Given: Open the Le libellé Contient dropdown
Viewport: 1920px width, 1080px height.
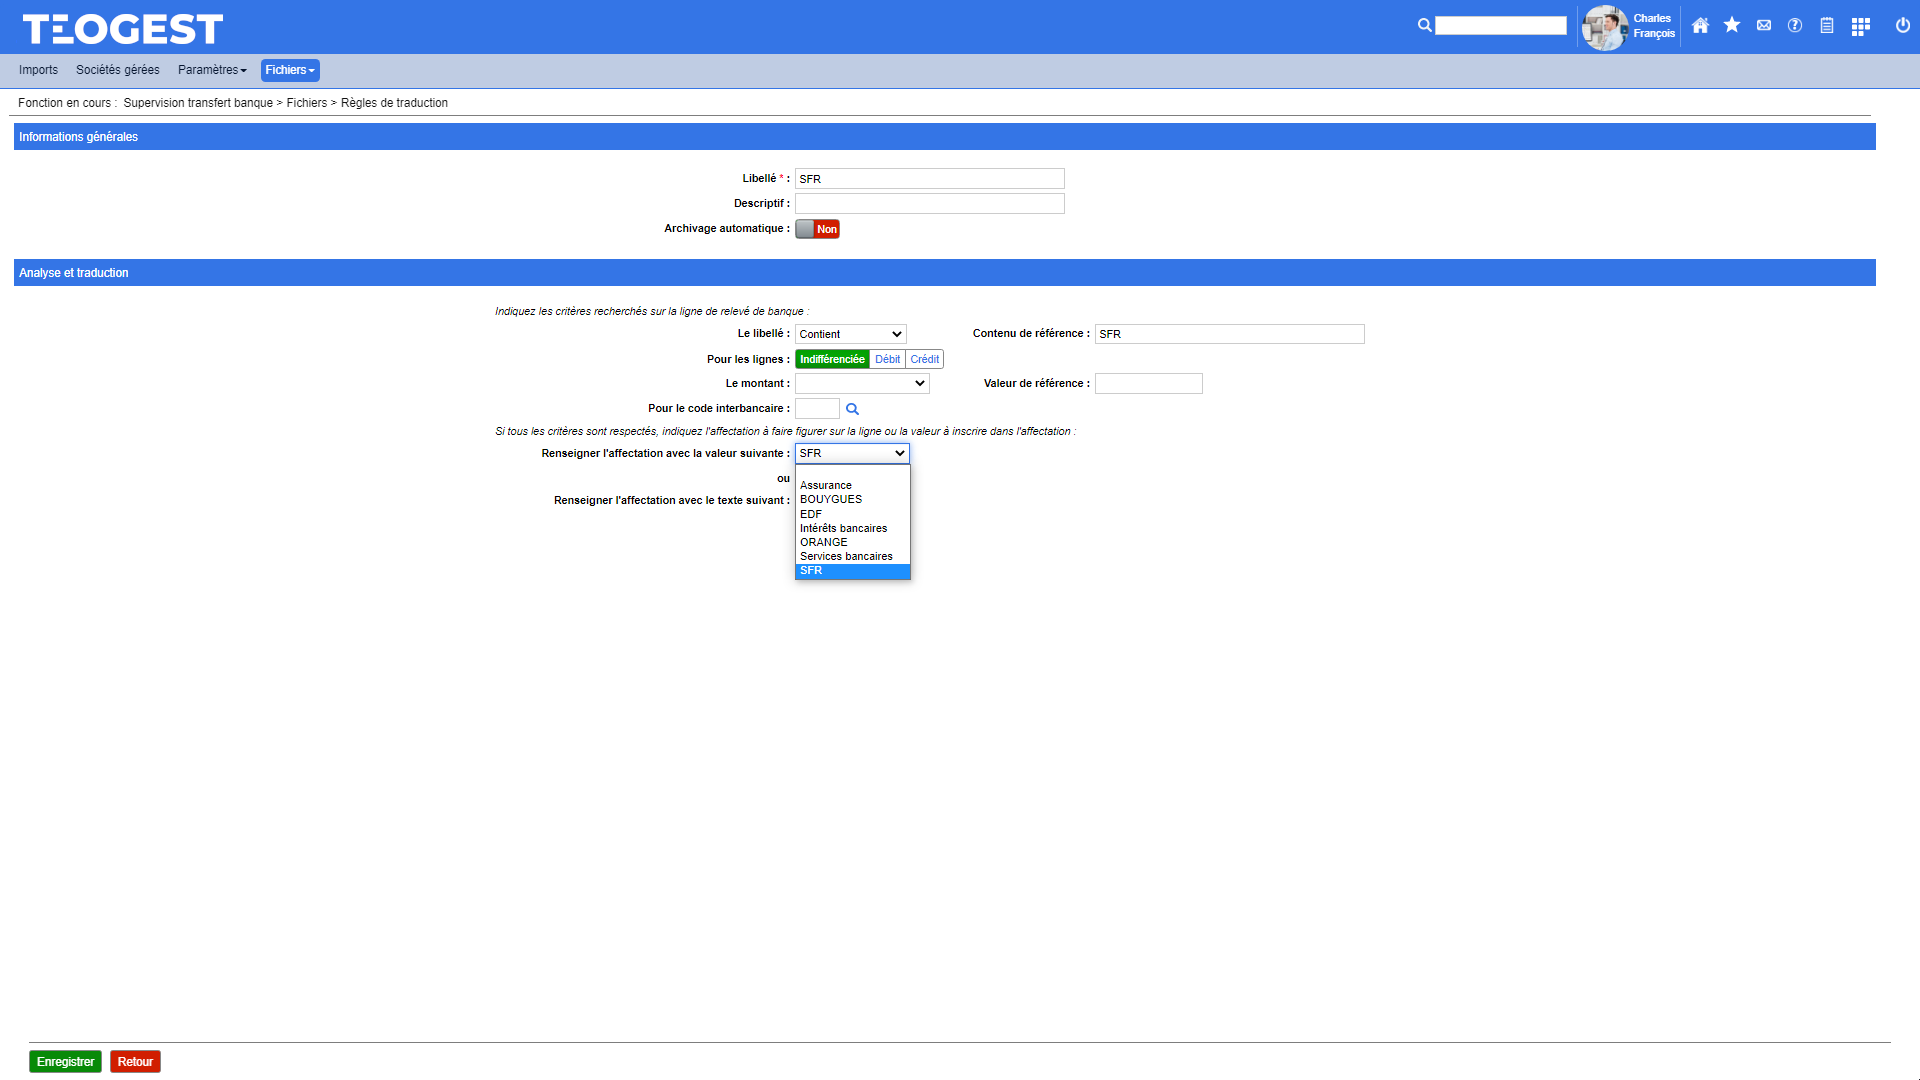Looking at the screenshot, I should (850, 334).
